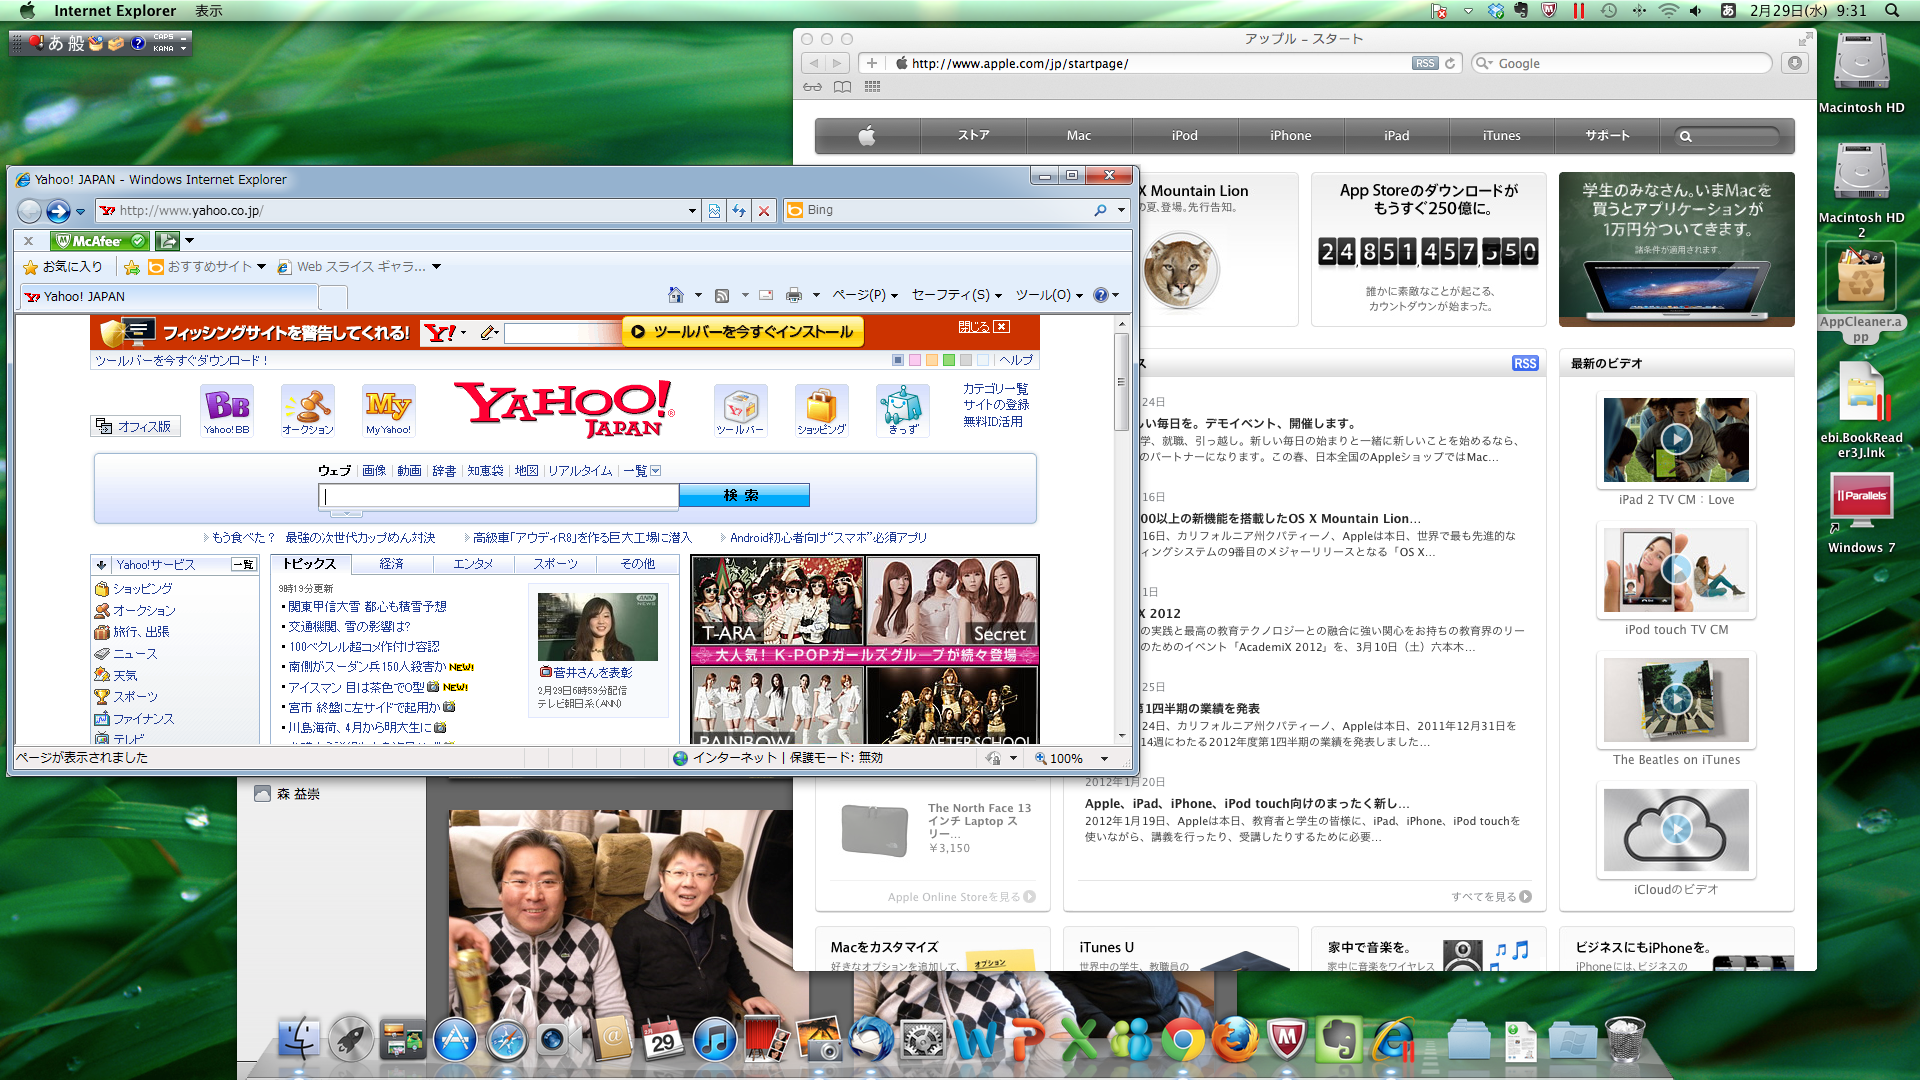Choose the orange Yahoo theme color square
Image resolution: width=1920 pixels, height=1080 pixels.
coord(931,360)
